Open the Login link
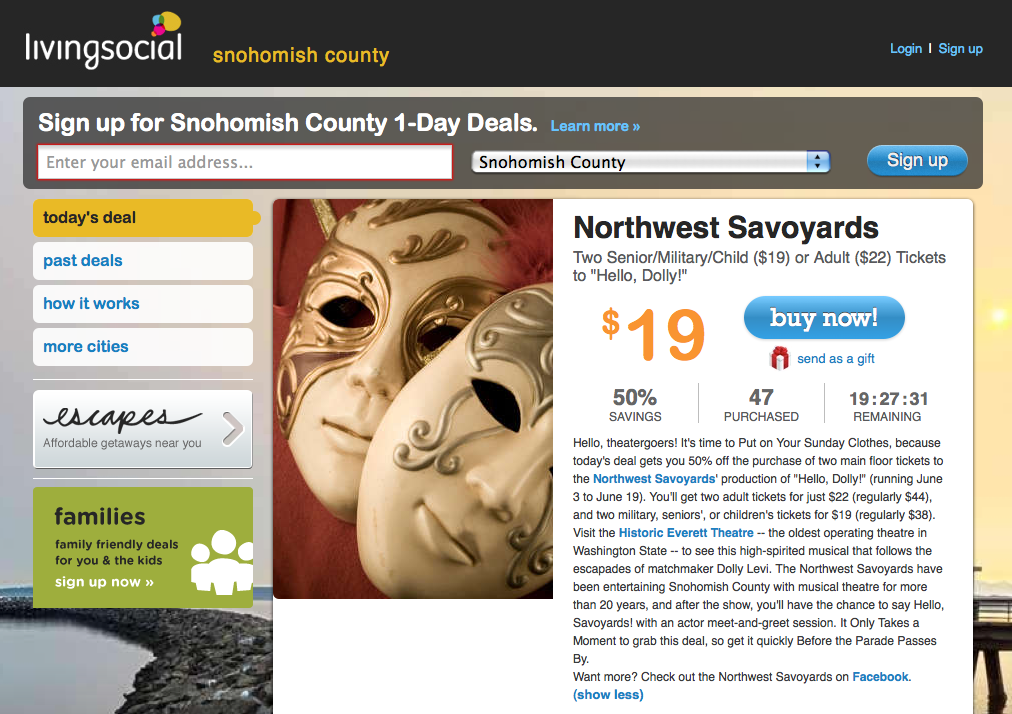 pyautogui.click(x=906, y=48)
